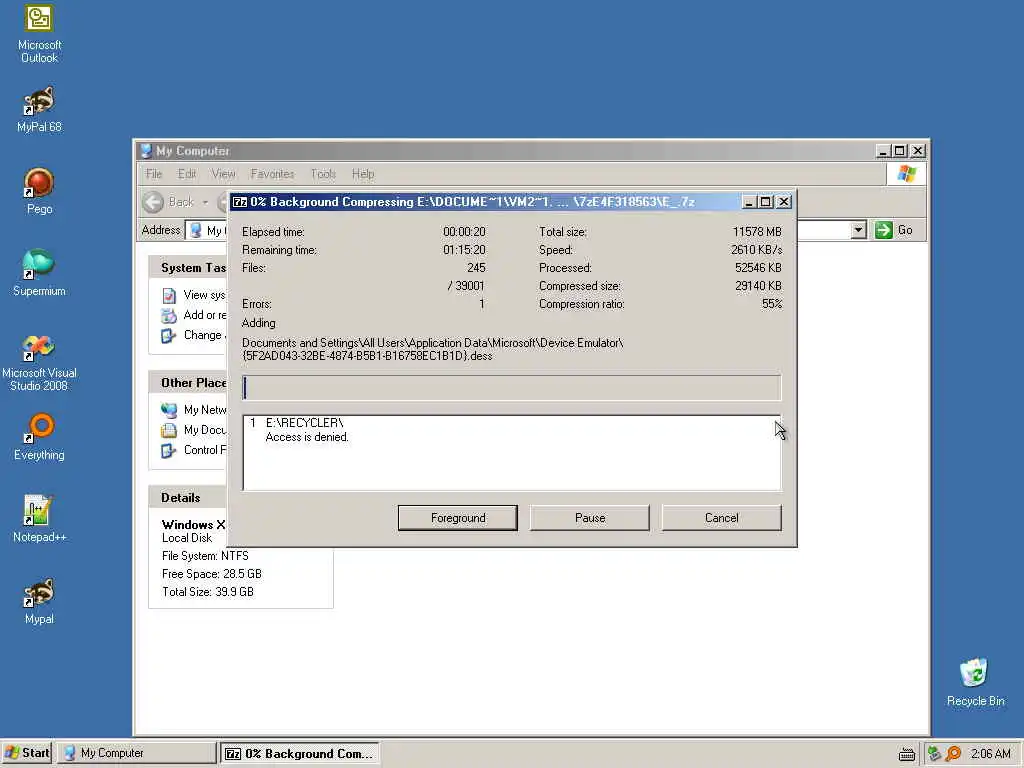Click the file path ending in .dess

[x=432, y=349]
